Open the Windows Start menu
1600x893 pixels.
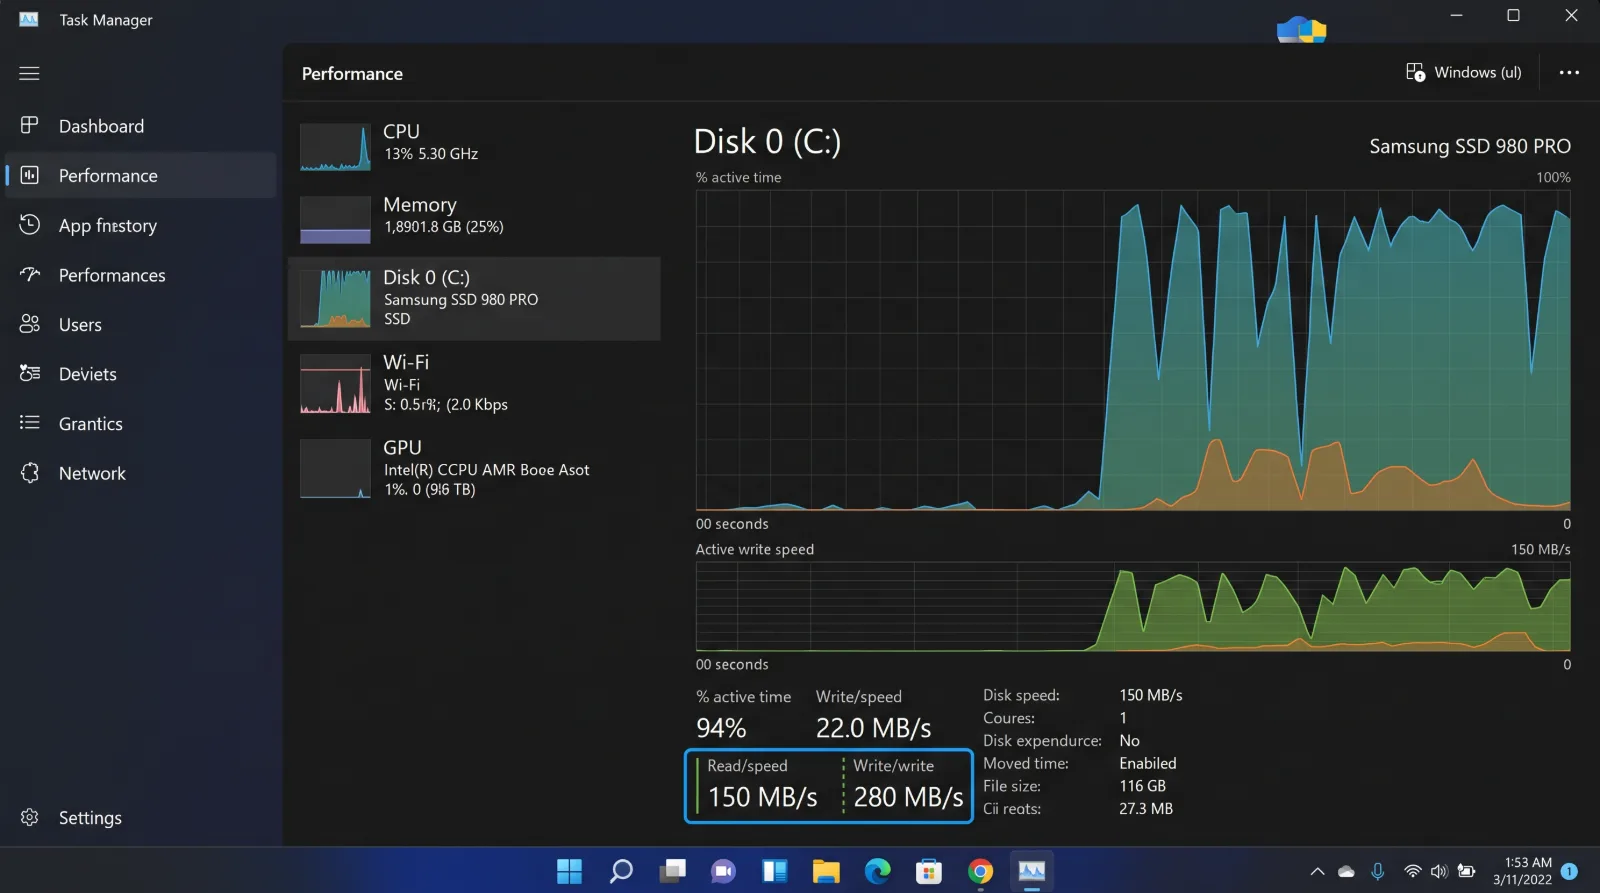569,871
